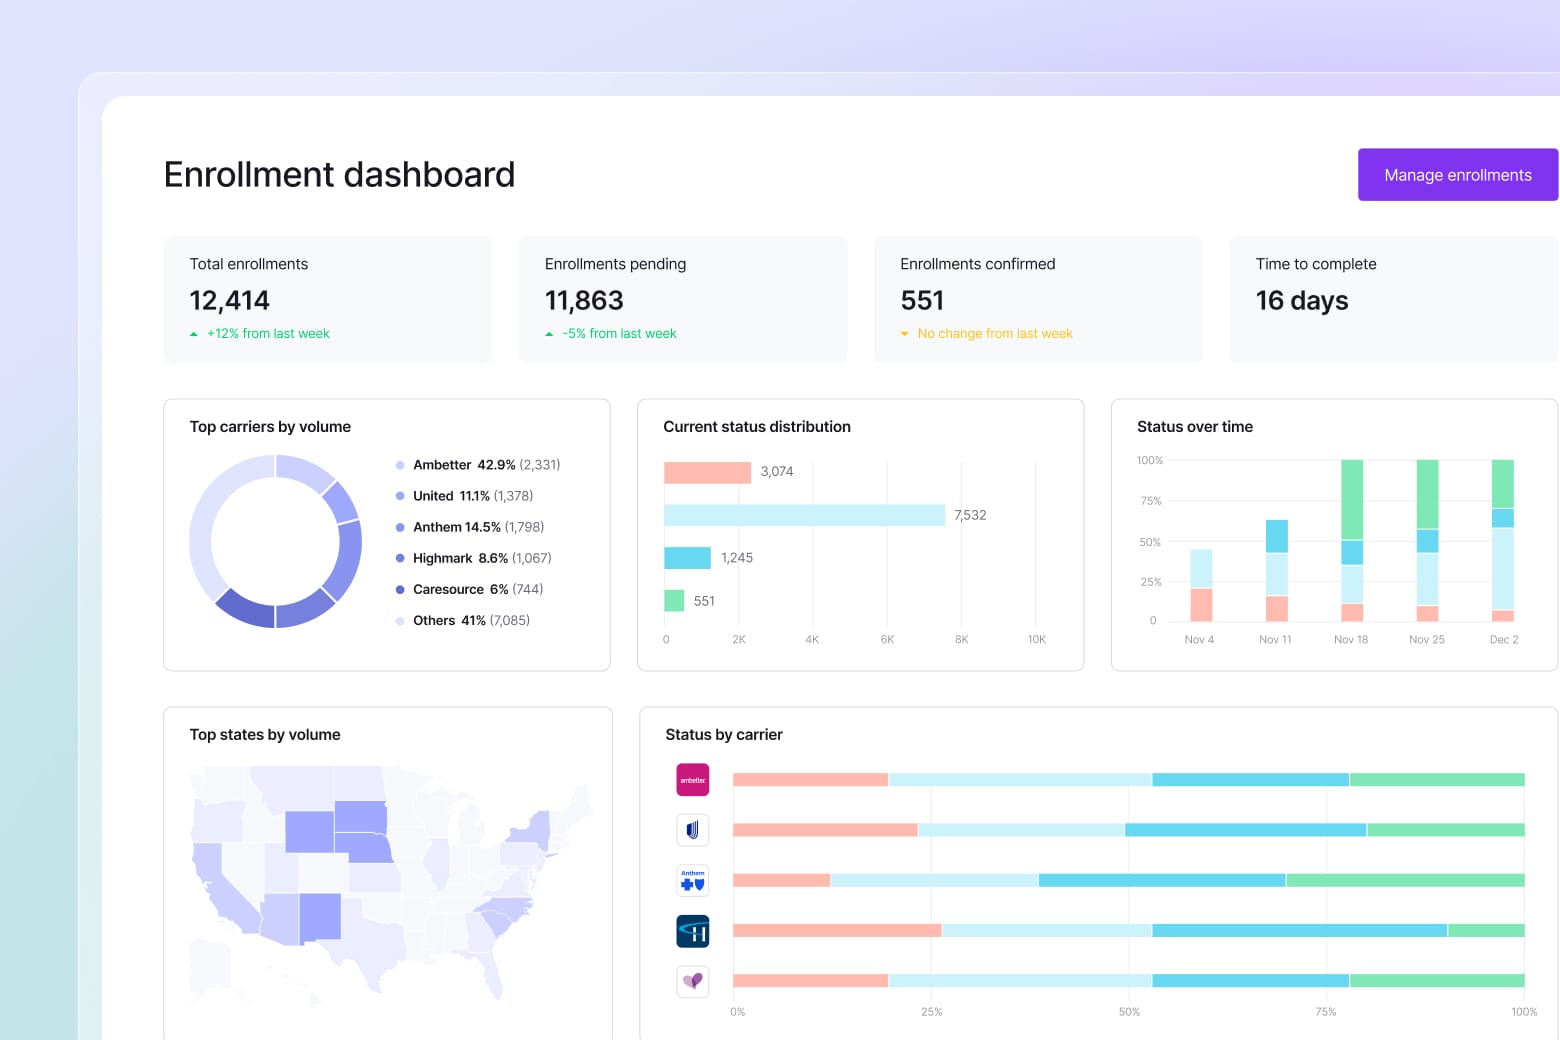Screen dimensions: 1560x1040
Task: Select the salmon bar labeled 3,074
Action: tap(707, 472)
